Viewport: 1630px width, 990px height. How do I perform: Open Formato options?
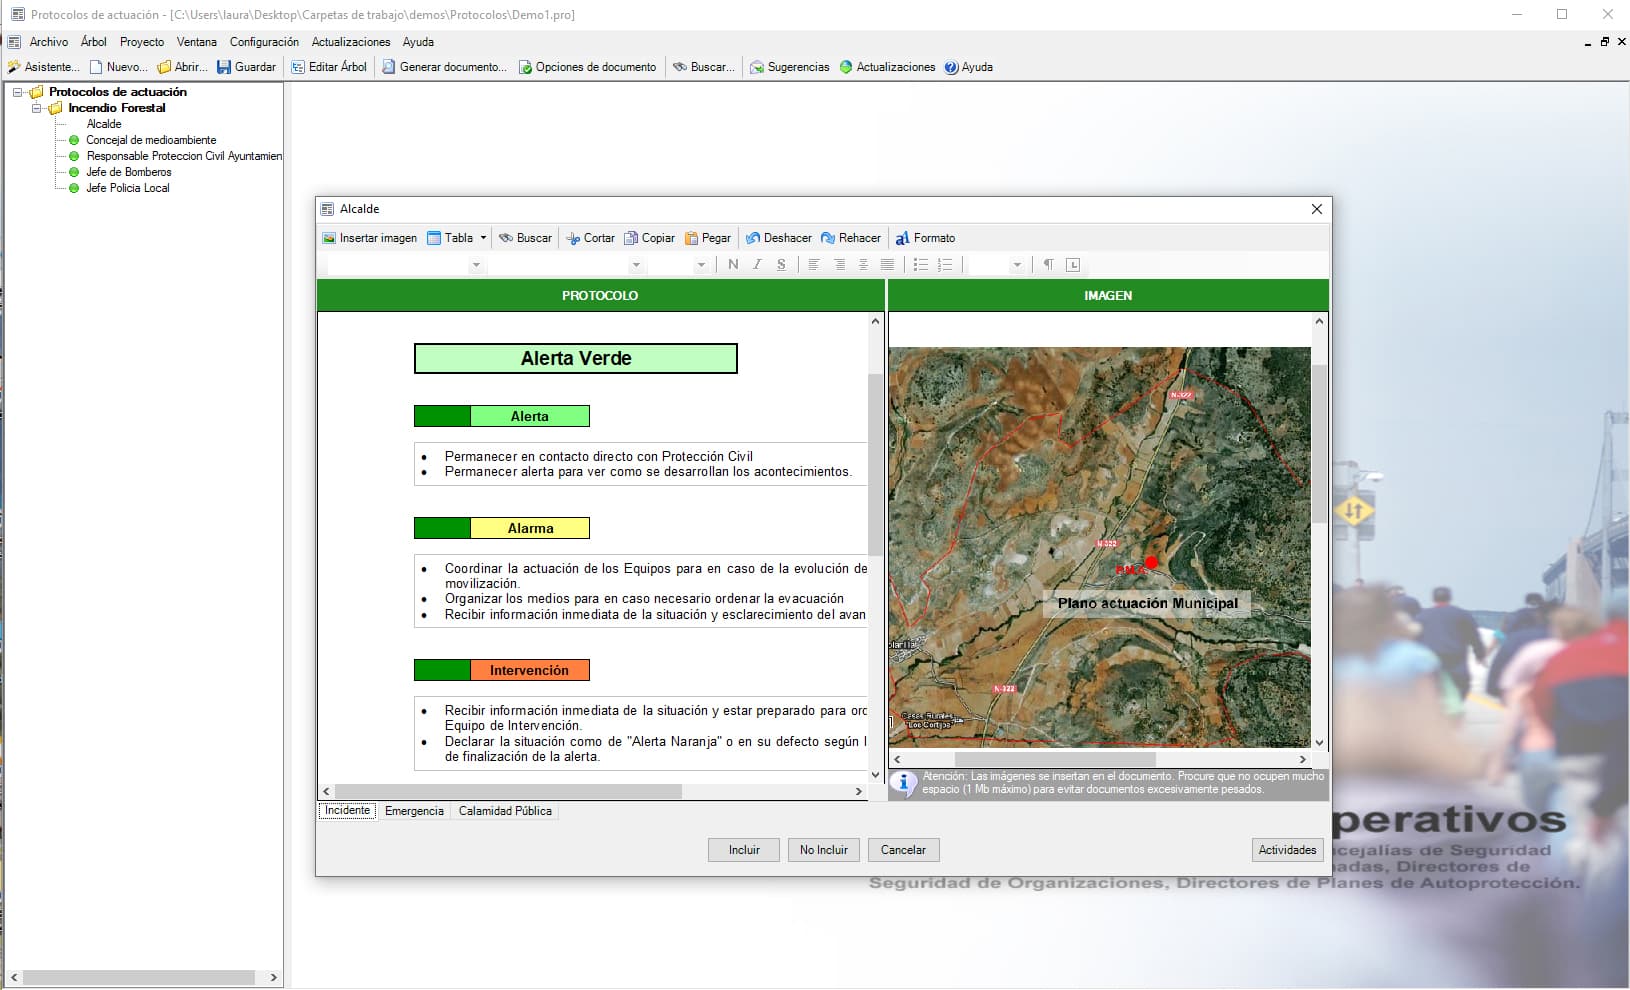click(925, 238)
